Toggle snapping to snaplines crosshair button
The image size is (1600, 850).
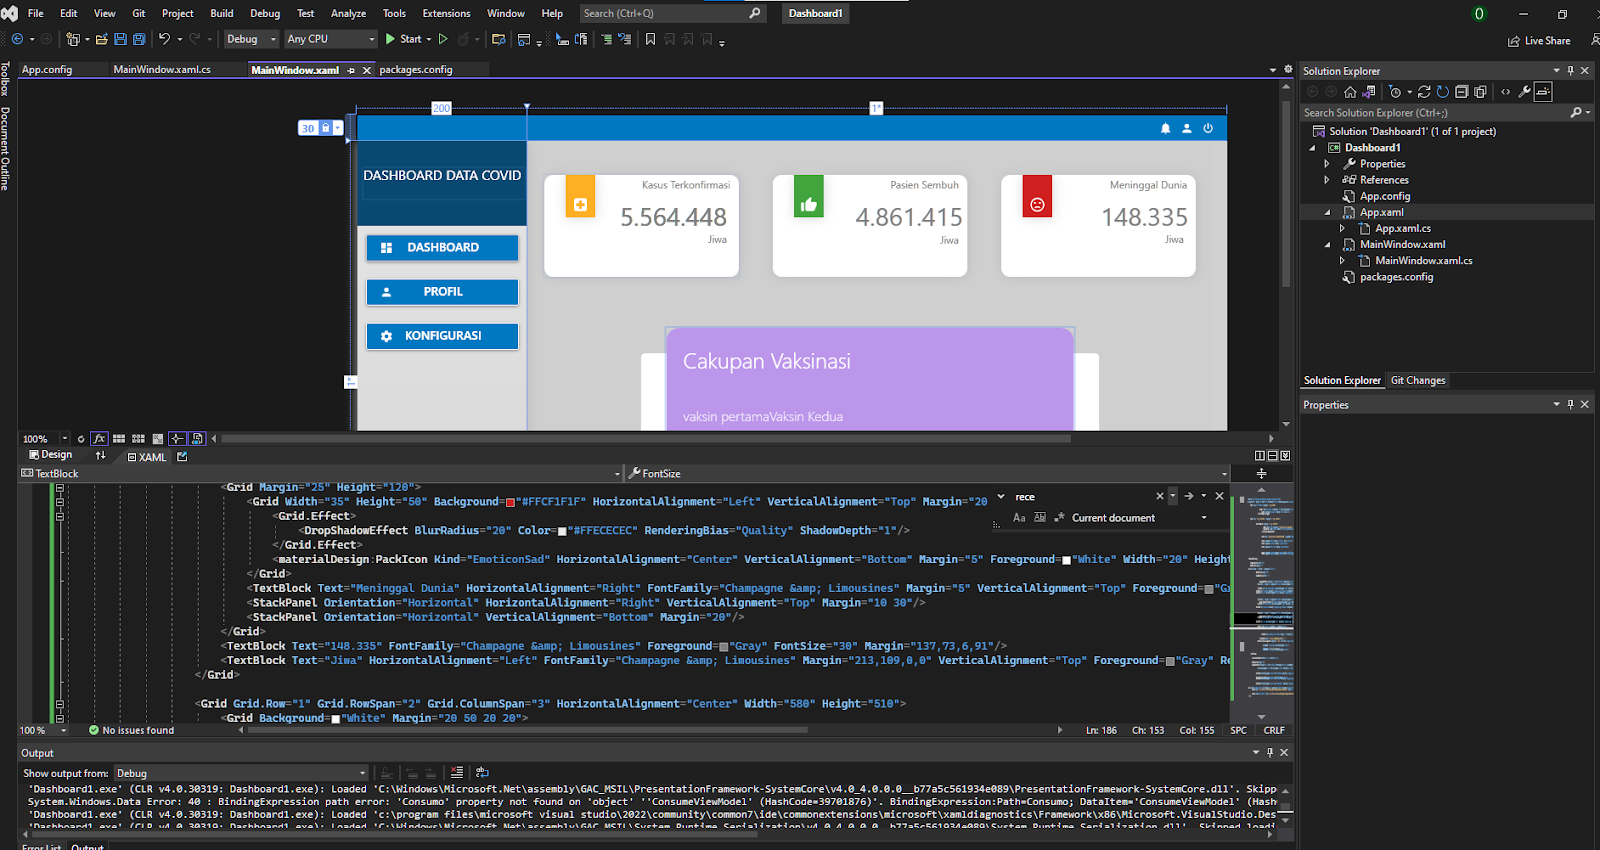(177, 439)
